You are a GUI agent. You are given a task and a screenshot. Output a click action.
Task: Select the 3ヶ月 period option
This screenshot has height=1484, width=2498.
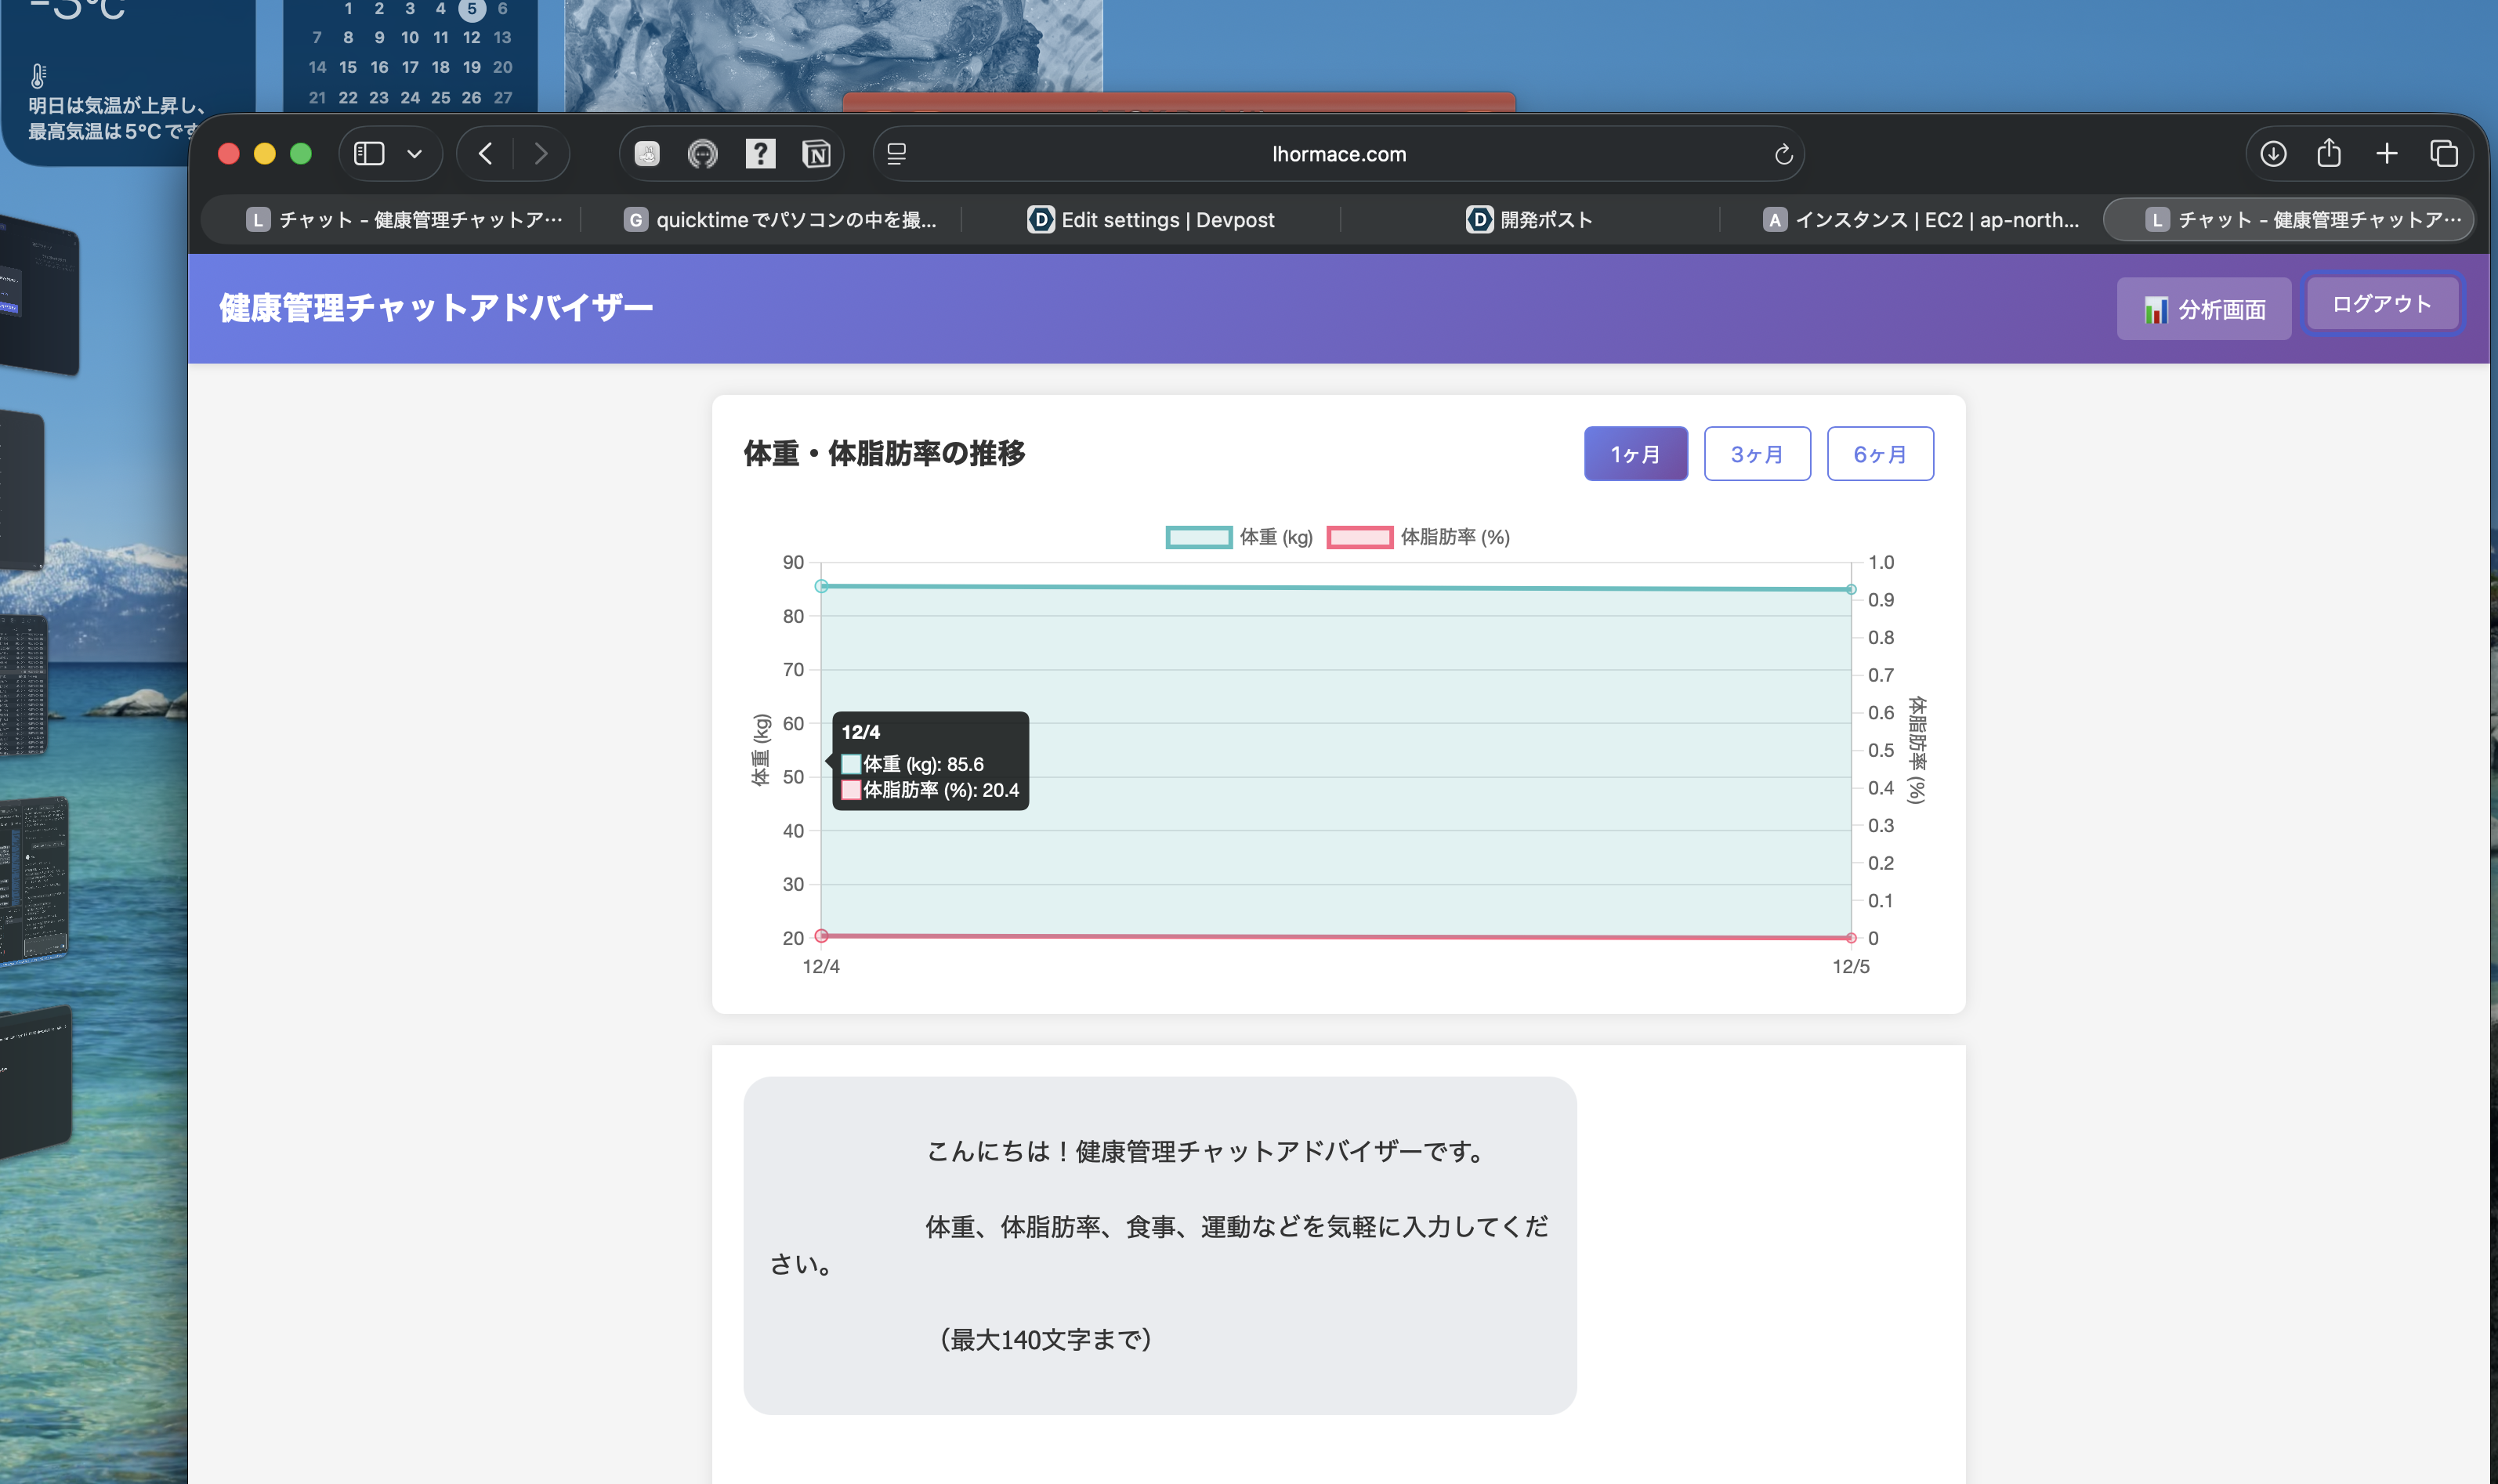1757,454
